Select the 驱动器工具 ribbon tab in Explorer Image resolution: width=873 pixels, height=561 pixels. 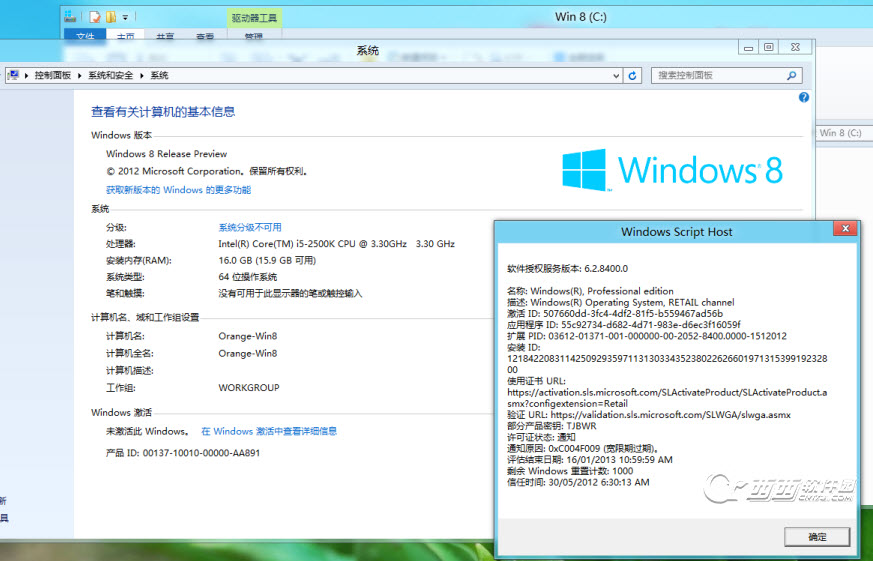coord(254,18)
